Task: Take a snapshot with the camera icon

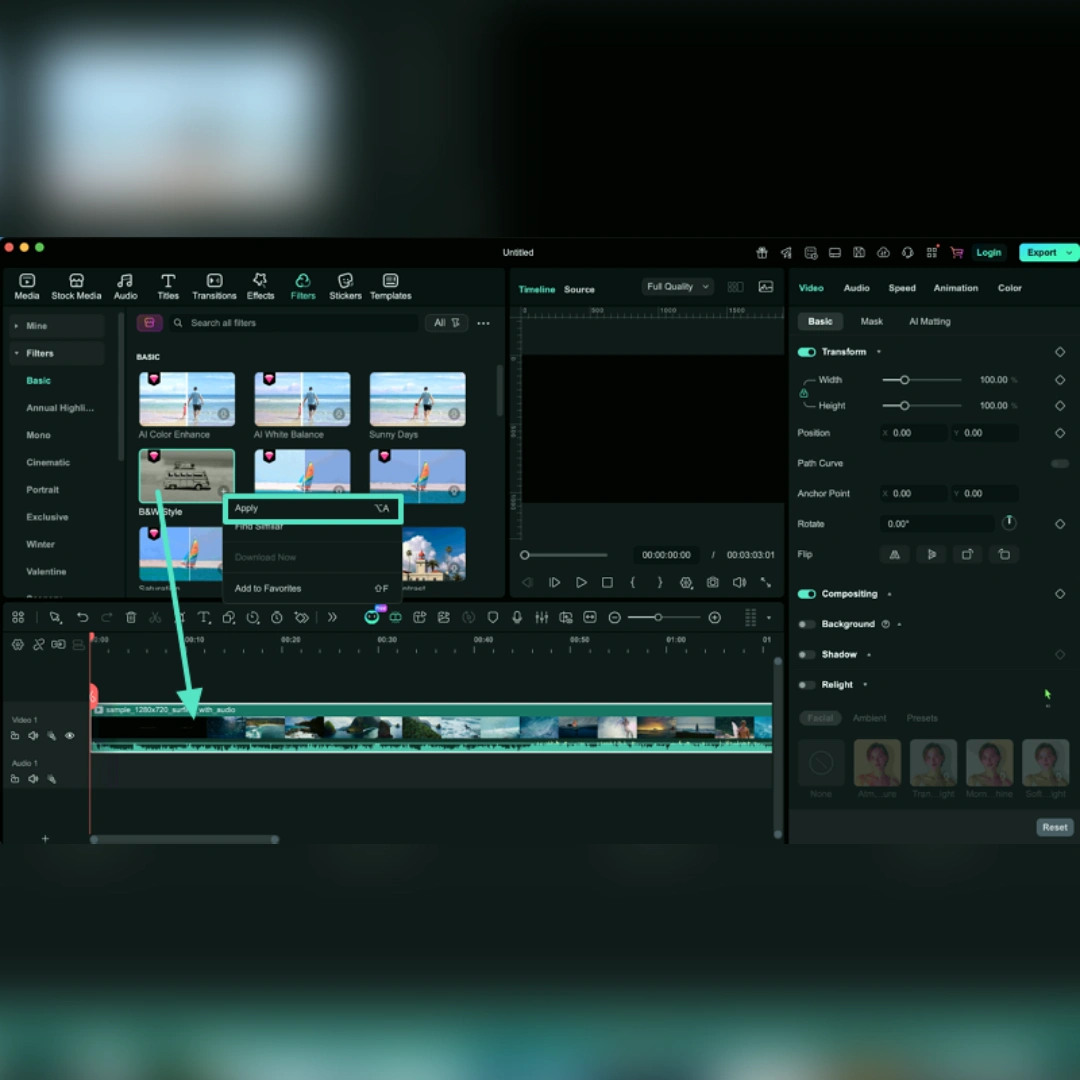Action: 713,583
